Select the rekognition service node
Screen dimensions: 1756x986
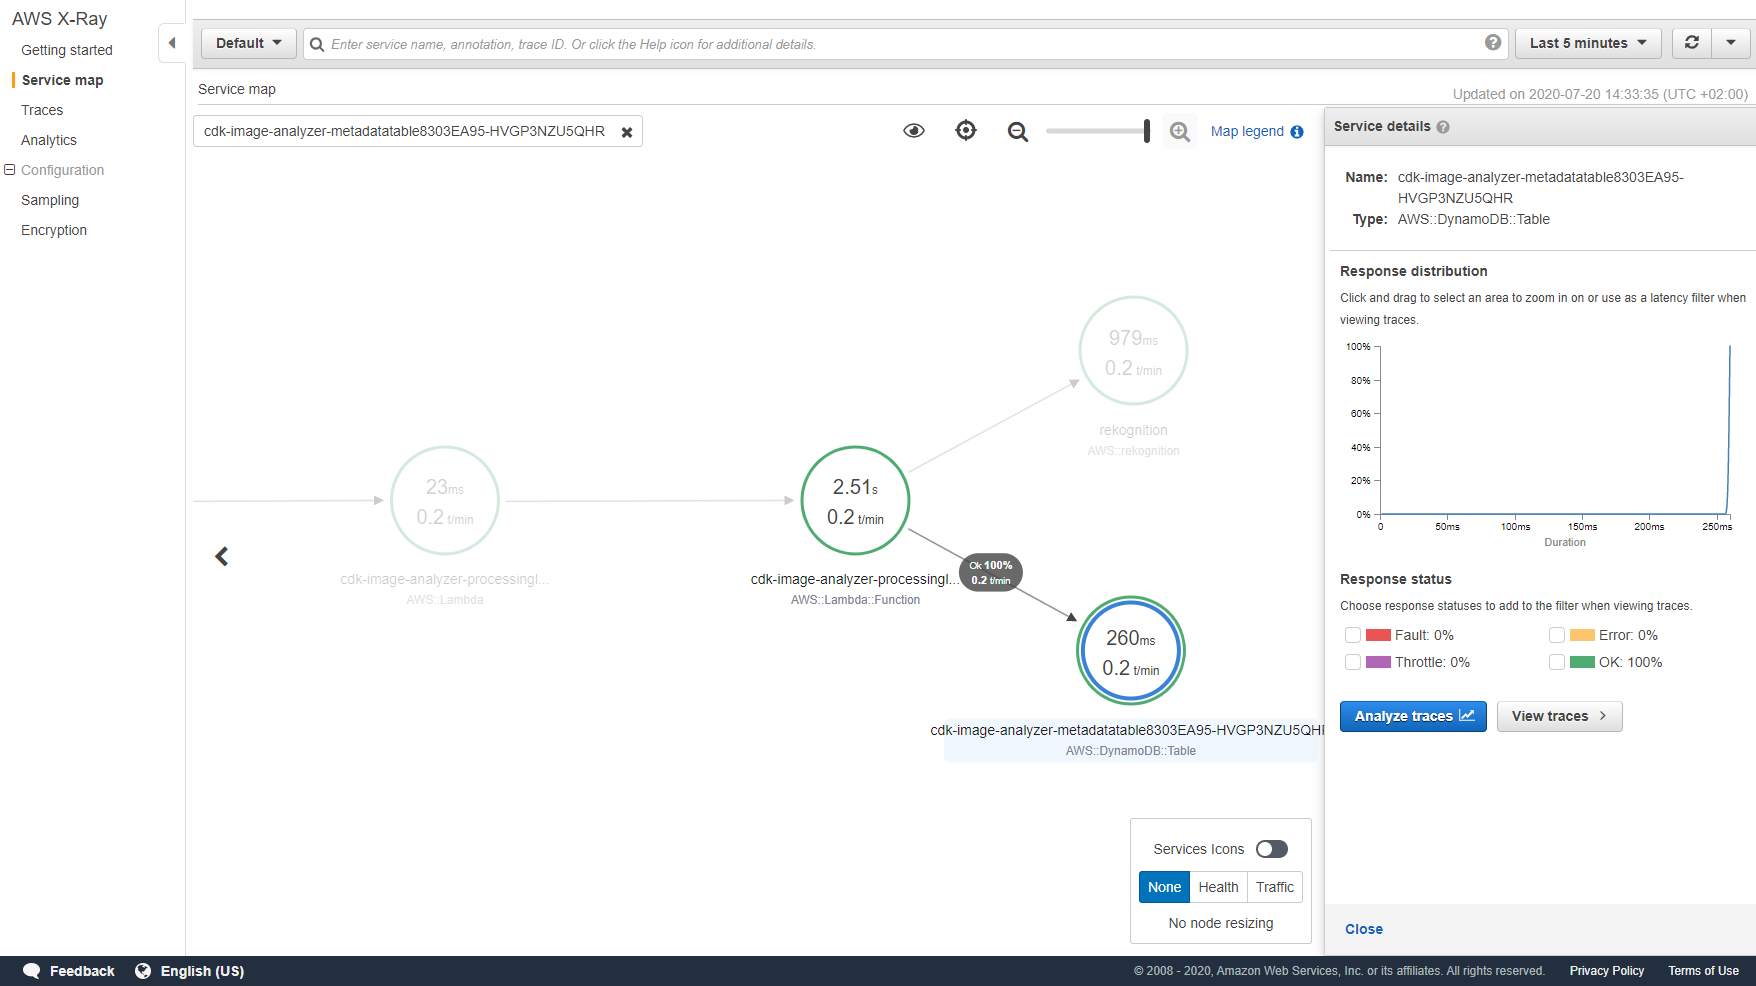[1133, 350]
